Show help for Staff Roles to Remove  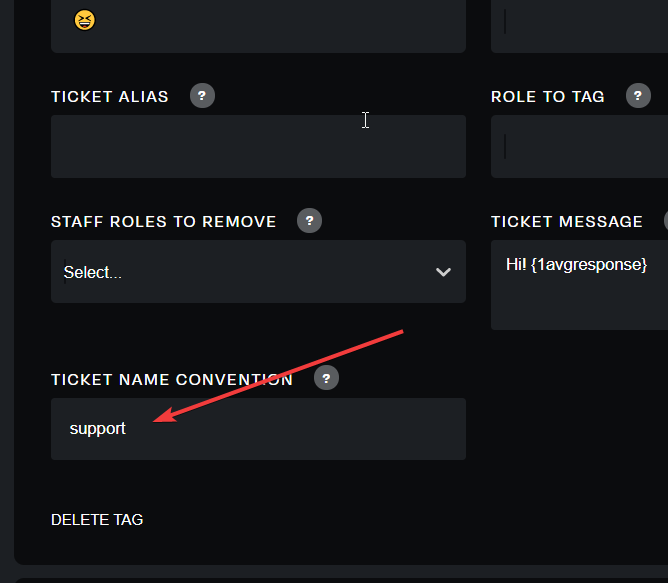(309, 220)
